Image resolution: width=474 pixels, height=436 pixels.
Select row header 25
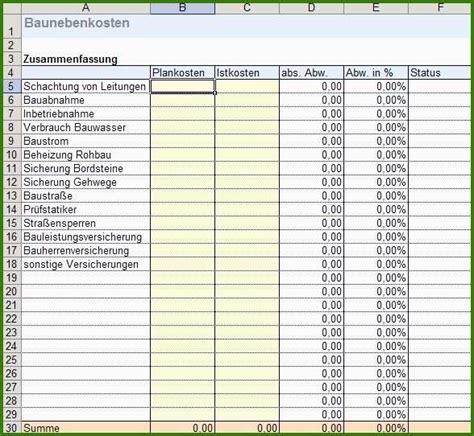(x=12, y=360)
